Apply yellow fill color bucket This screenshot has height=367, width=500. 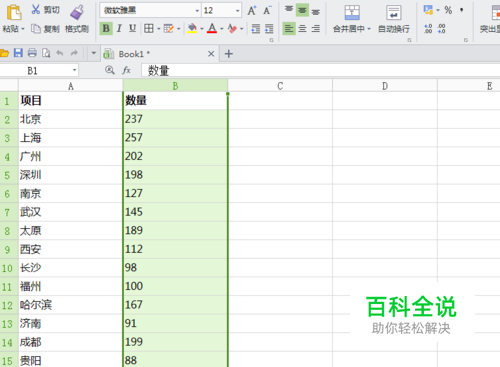192,29
